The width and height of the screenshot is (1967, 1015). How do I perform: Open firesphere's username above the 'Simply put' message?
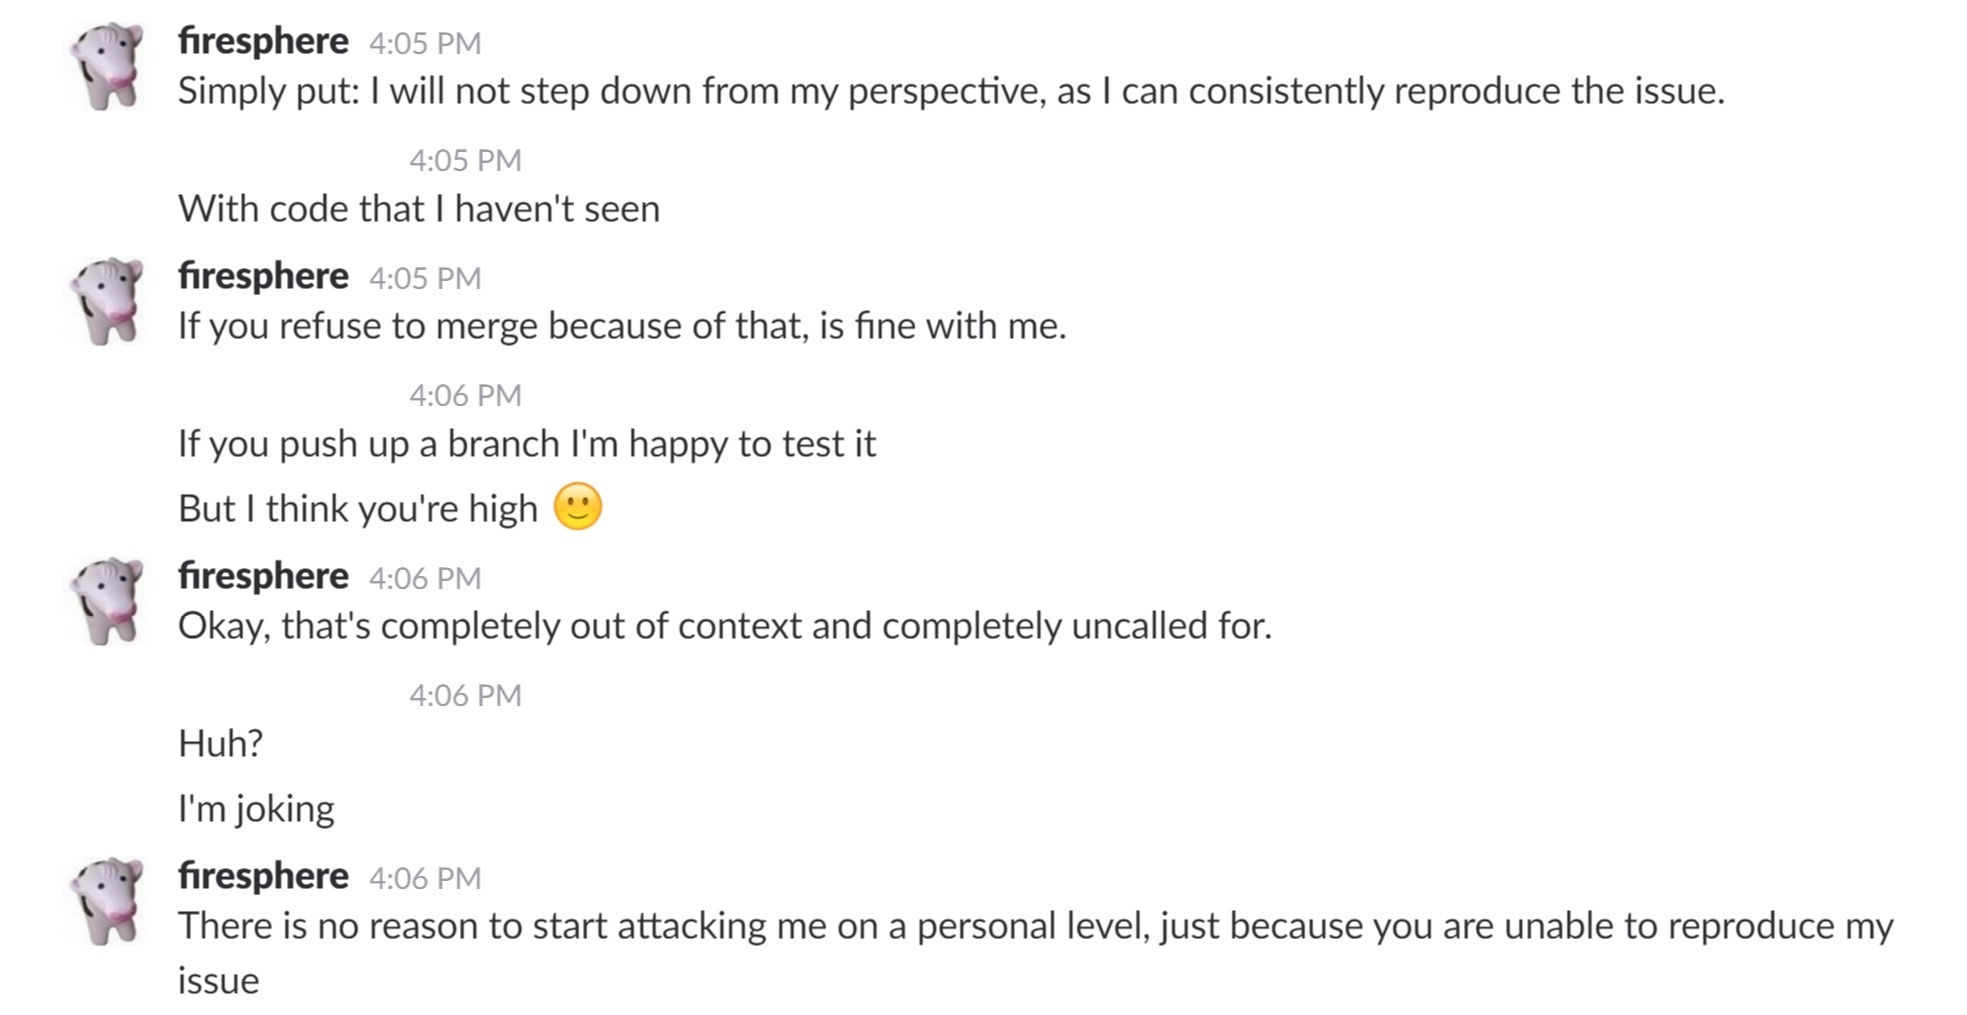pyautogui.click(x=263, y=41)
